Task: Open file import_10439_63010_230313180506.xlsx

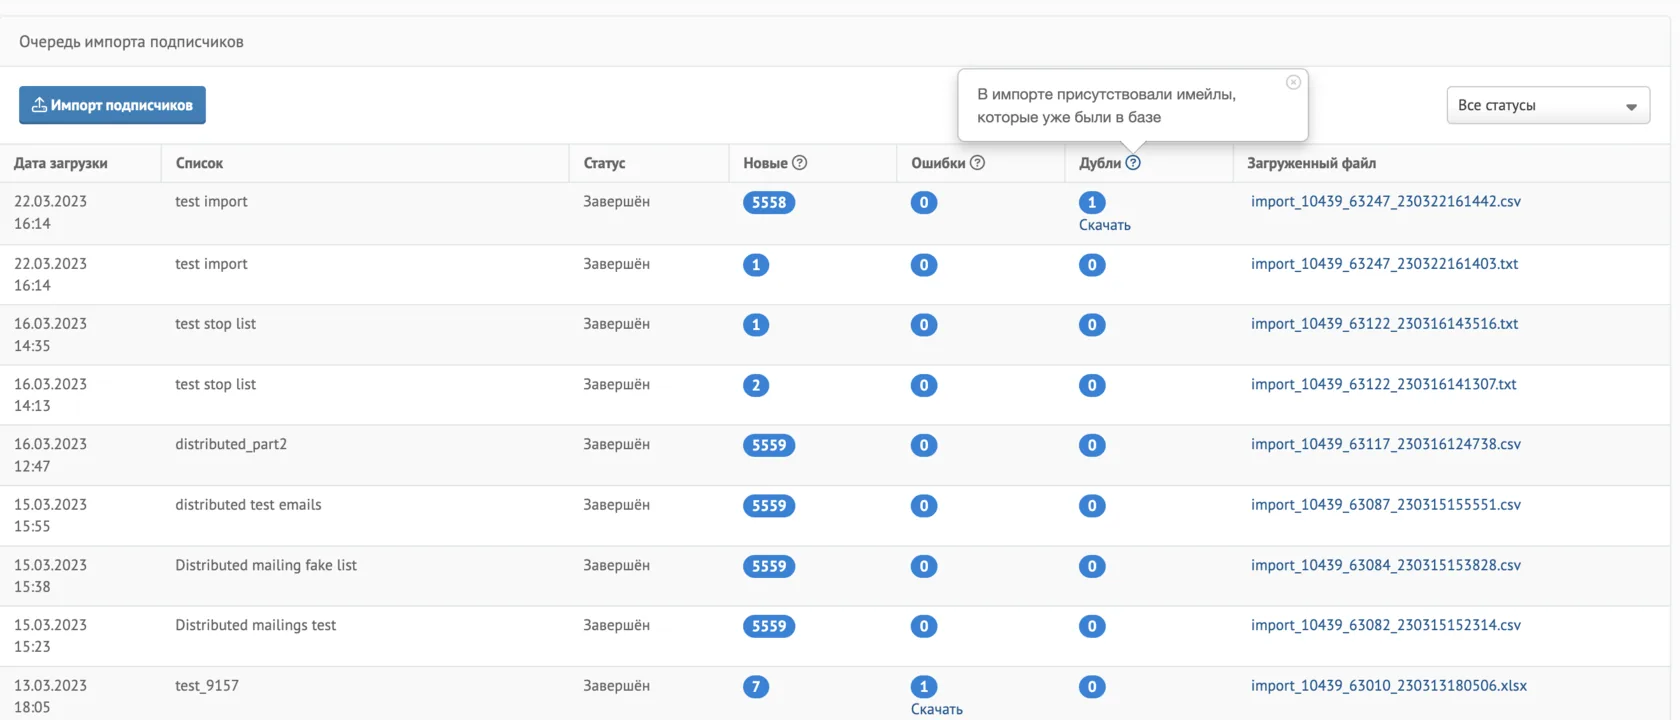Action: pyautogui.click(x=1389, y=686)
